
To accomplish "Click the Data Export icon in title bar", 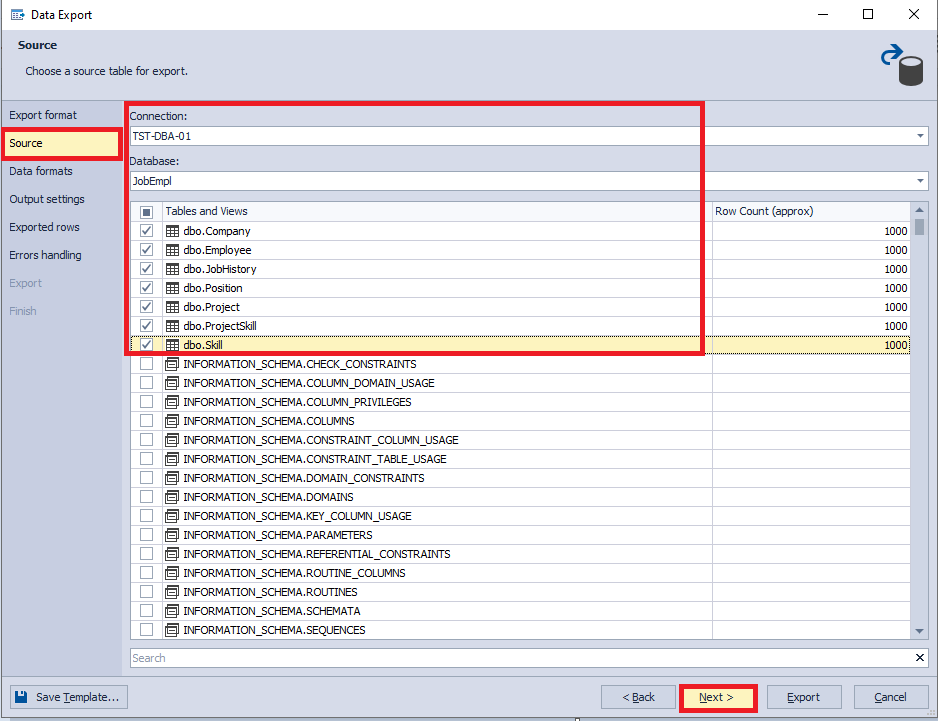I will click(17, 14).
